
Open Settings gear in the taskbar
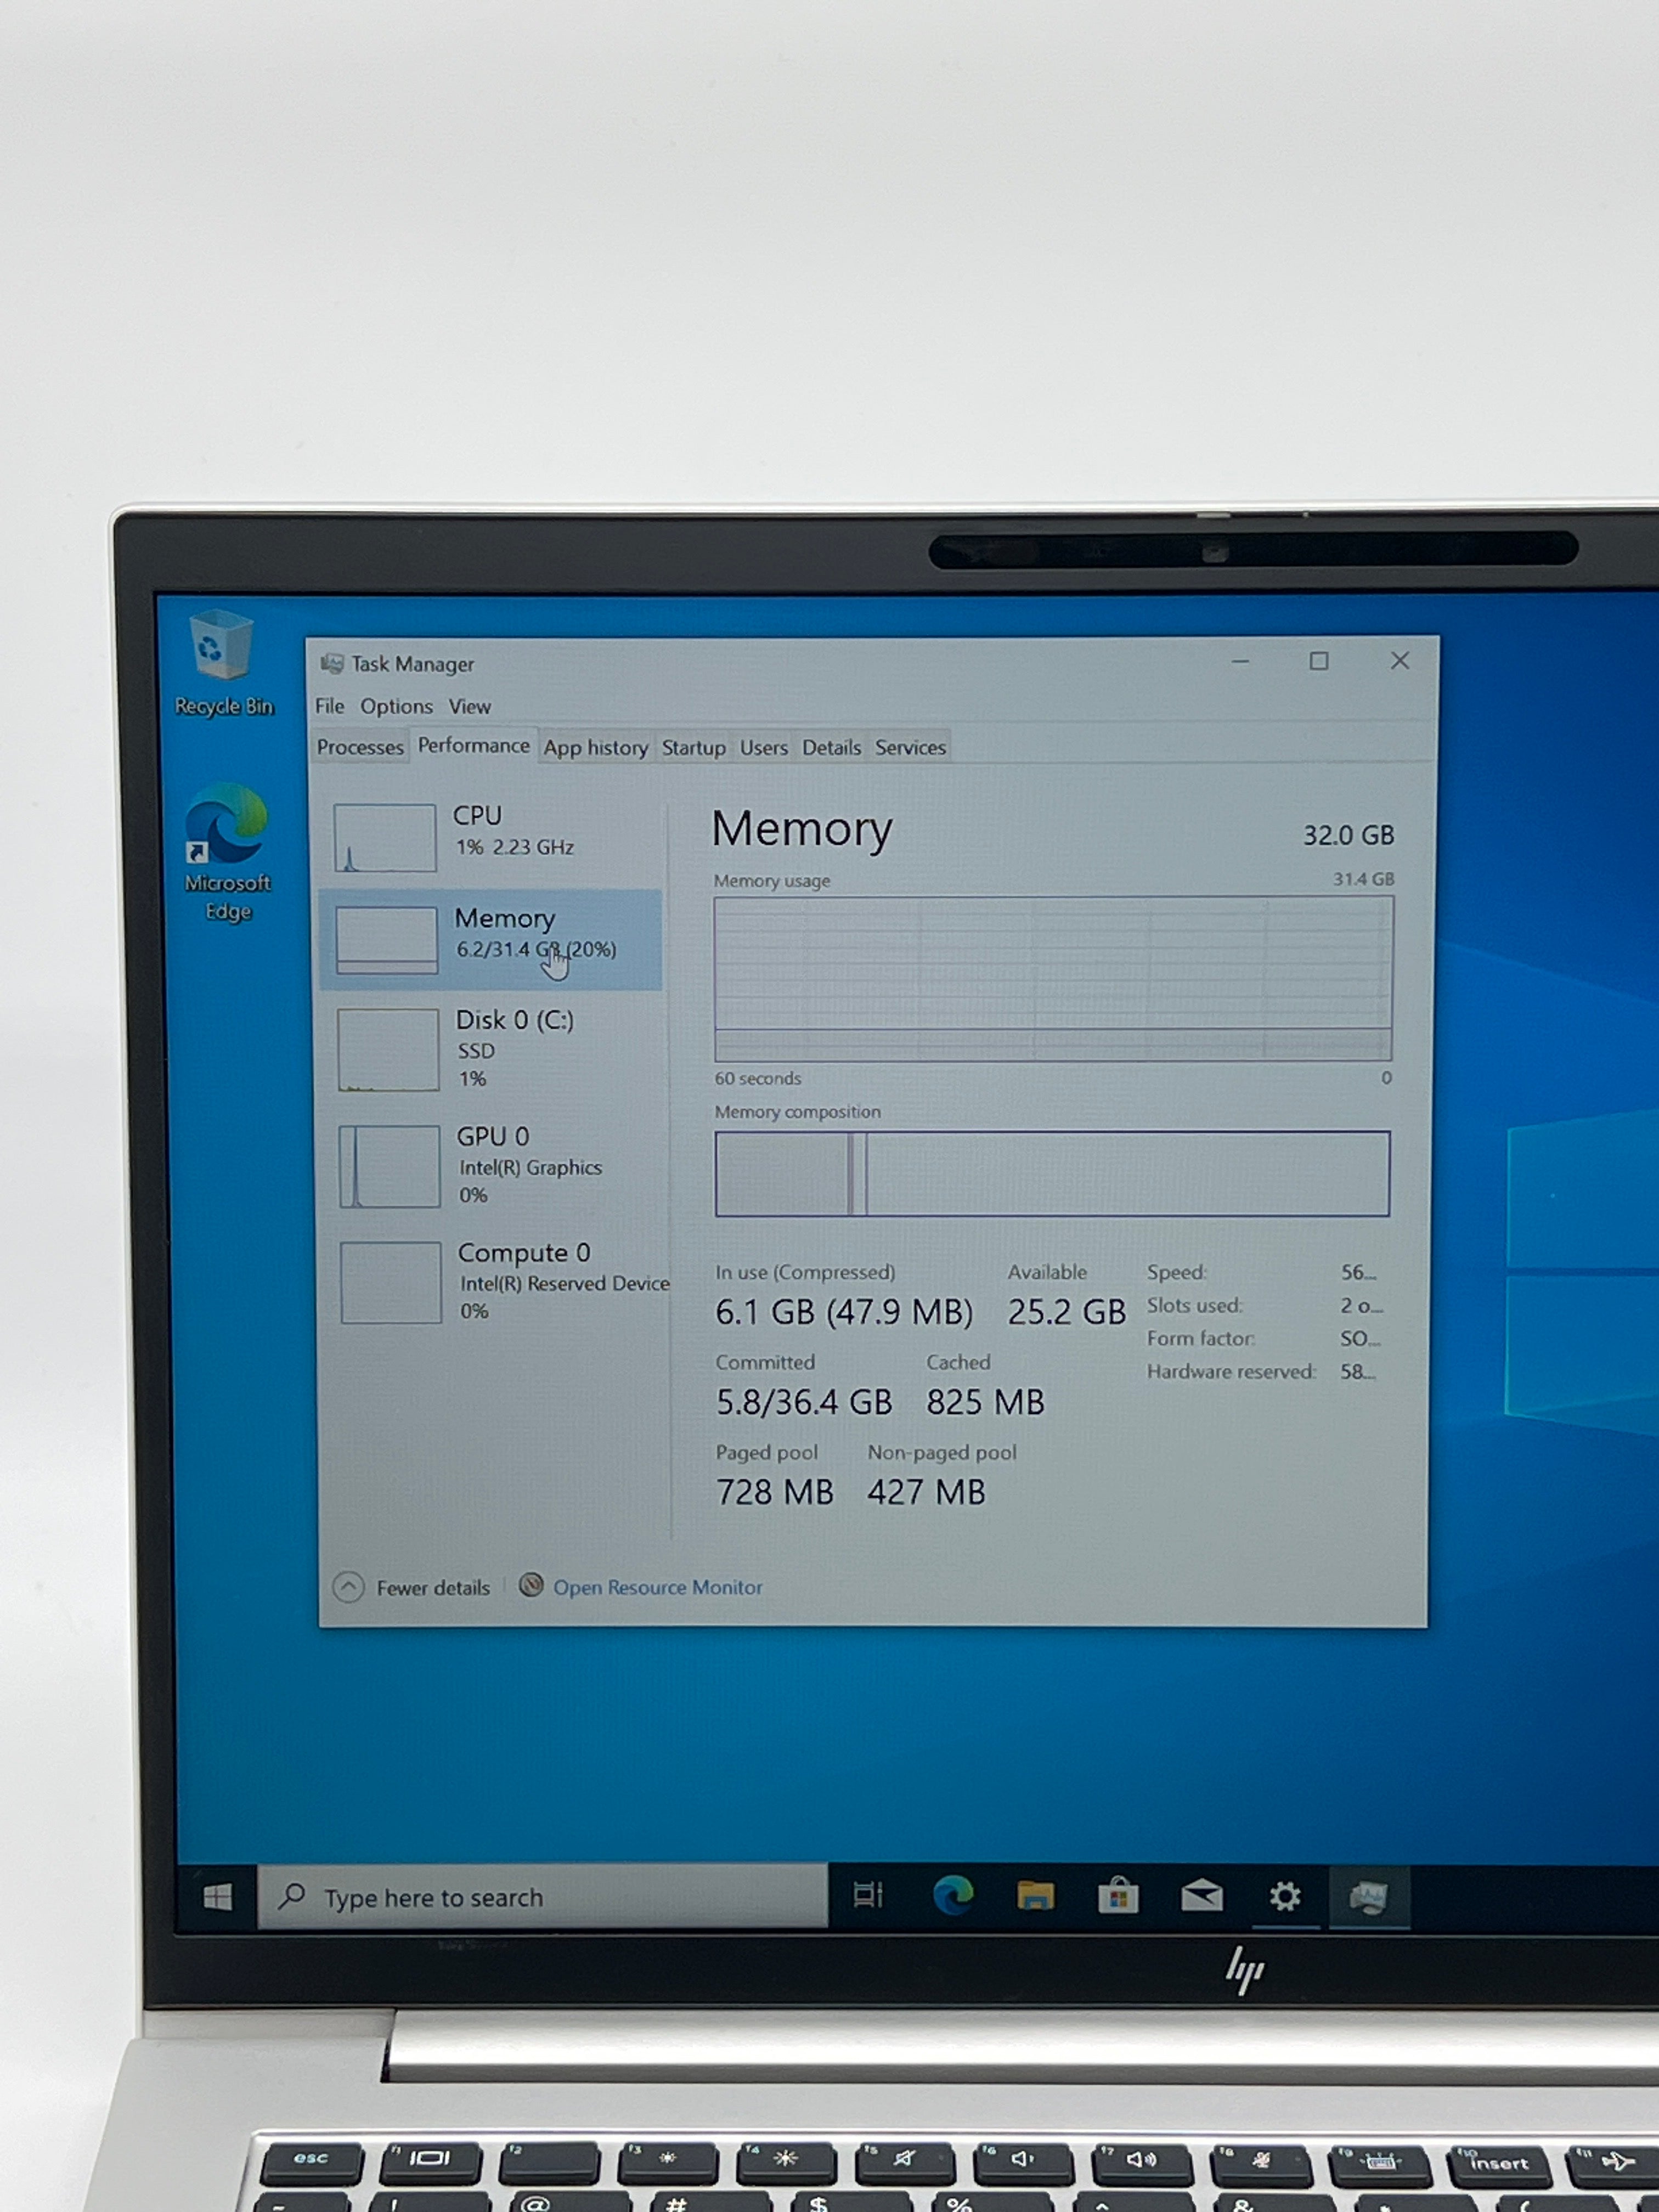click(1285, 1896)
